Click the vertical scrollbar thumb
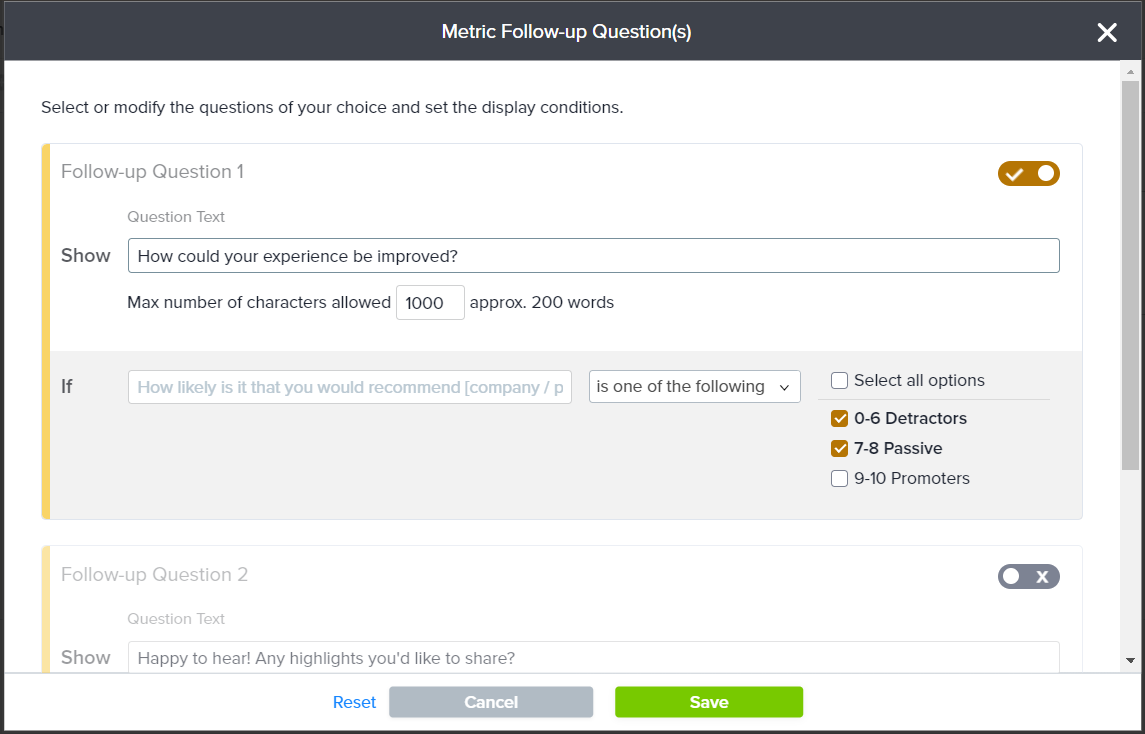1145x734 pixels. pos(1130,270)
